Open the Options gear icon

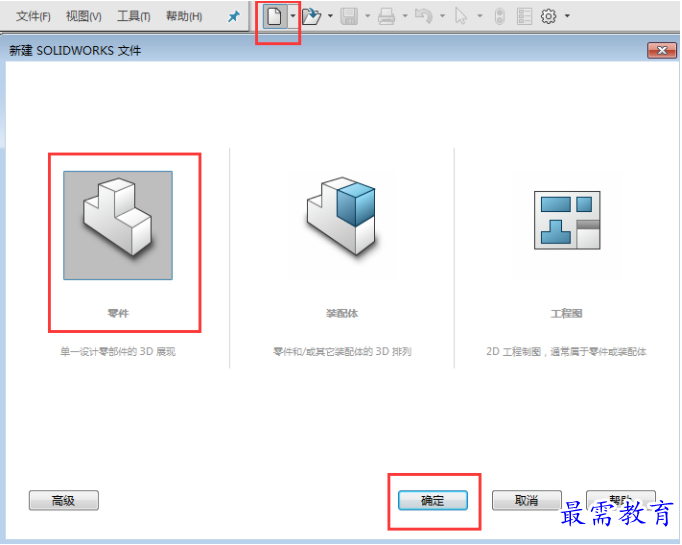pyautogui.click(x=548, y=17)
